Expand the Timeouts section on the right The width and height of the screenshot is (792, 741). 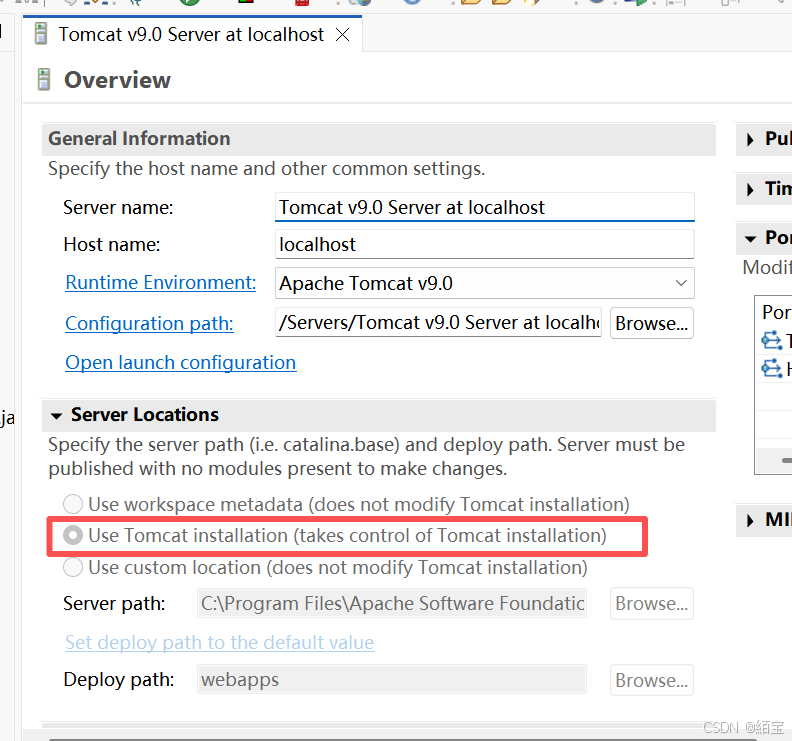click(750, 189)
